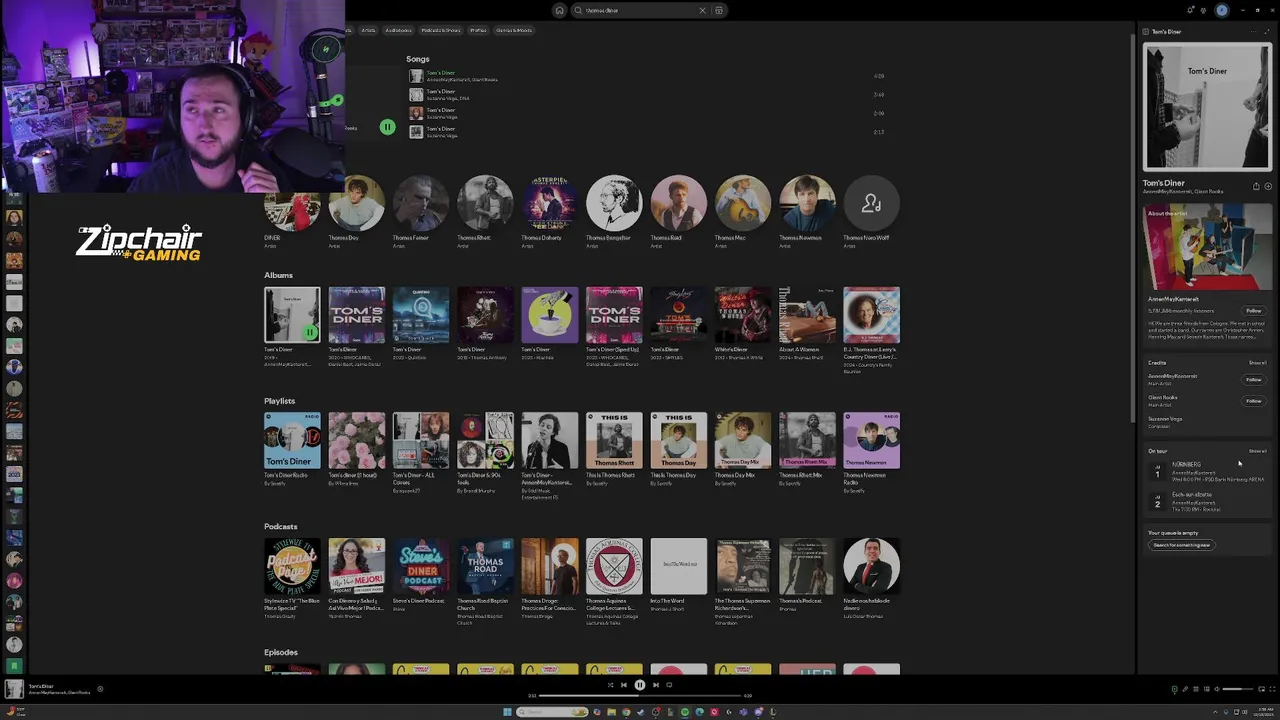
Task: Open the Tom's Diner cover art in right panel
Action: pos(1207,107)
